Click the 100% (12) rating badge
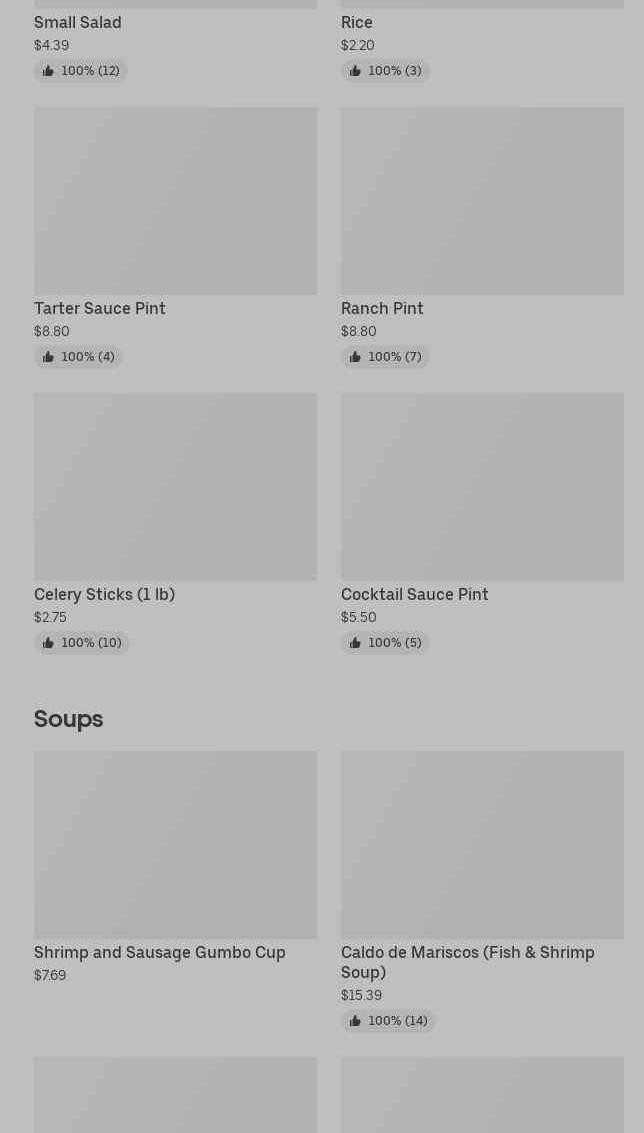Image resolution: width=644 pixels, height=1133 pixels. point(80,71)
